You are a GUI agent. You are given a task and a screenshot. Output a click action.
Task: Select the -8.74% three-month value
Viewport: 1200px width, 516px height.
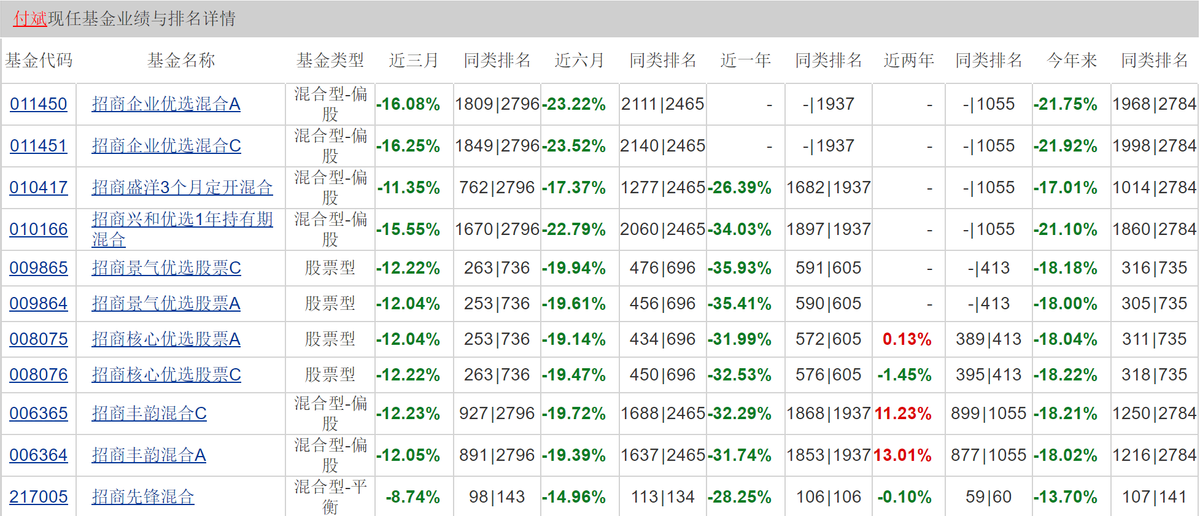coord(413,497)
